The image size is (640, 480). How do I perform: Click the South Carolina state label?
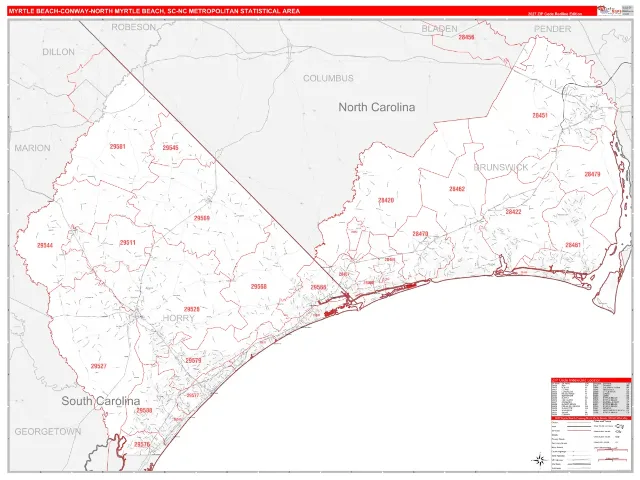tap(101, 401)
